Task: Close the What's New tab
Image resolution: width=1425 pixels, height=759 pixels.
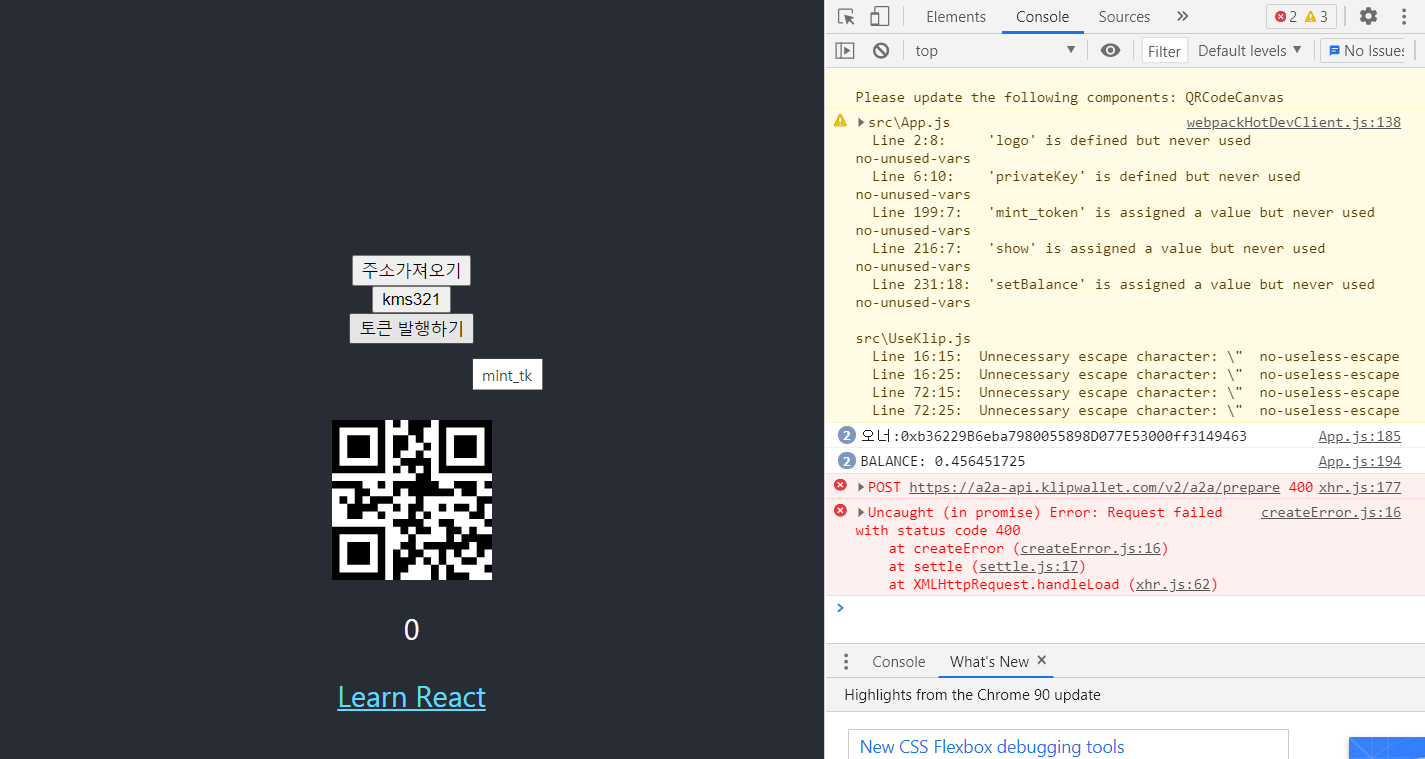Action: (1041, 661)
